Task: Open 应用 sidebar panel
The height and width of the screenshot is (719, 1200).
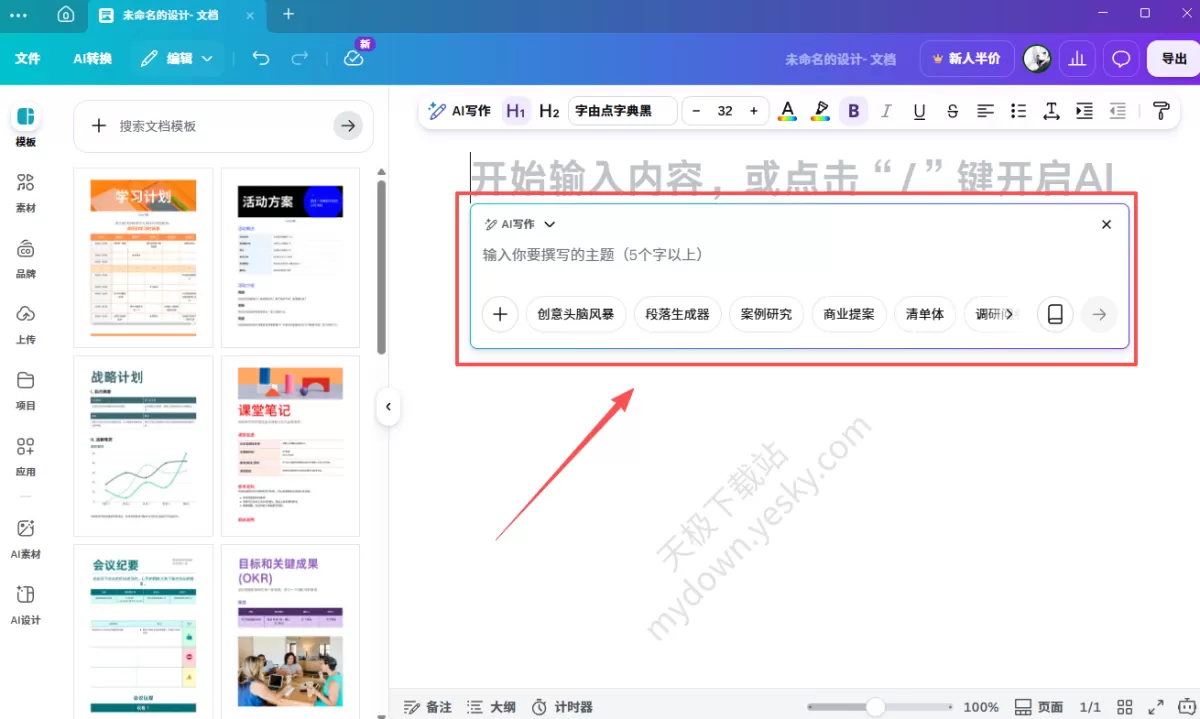Action: click(26, 457)
